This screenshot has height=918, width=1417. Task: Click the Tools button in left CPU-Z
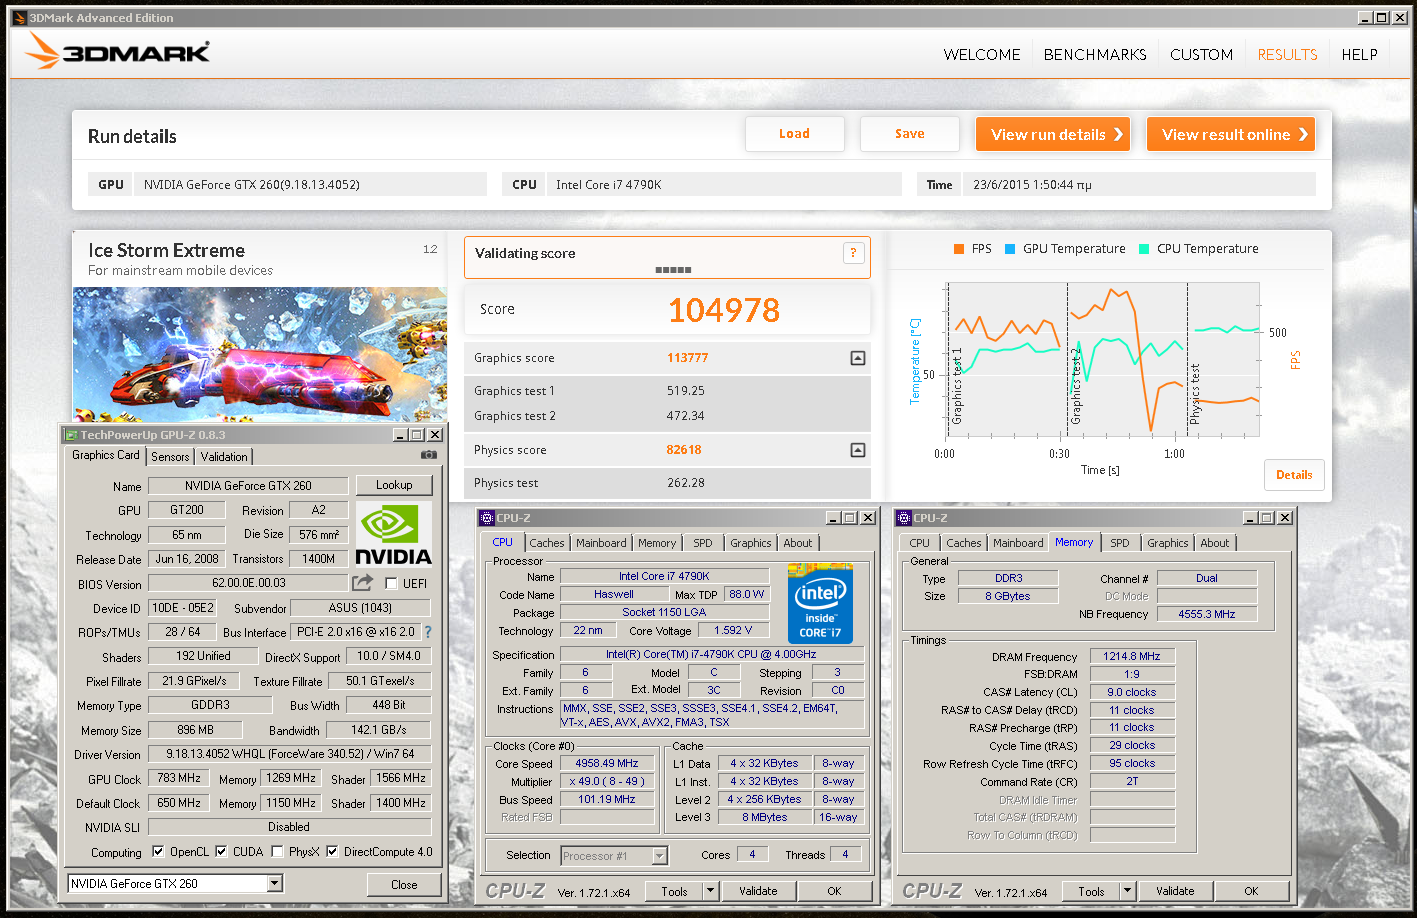[675, 891]
